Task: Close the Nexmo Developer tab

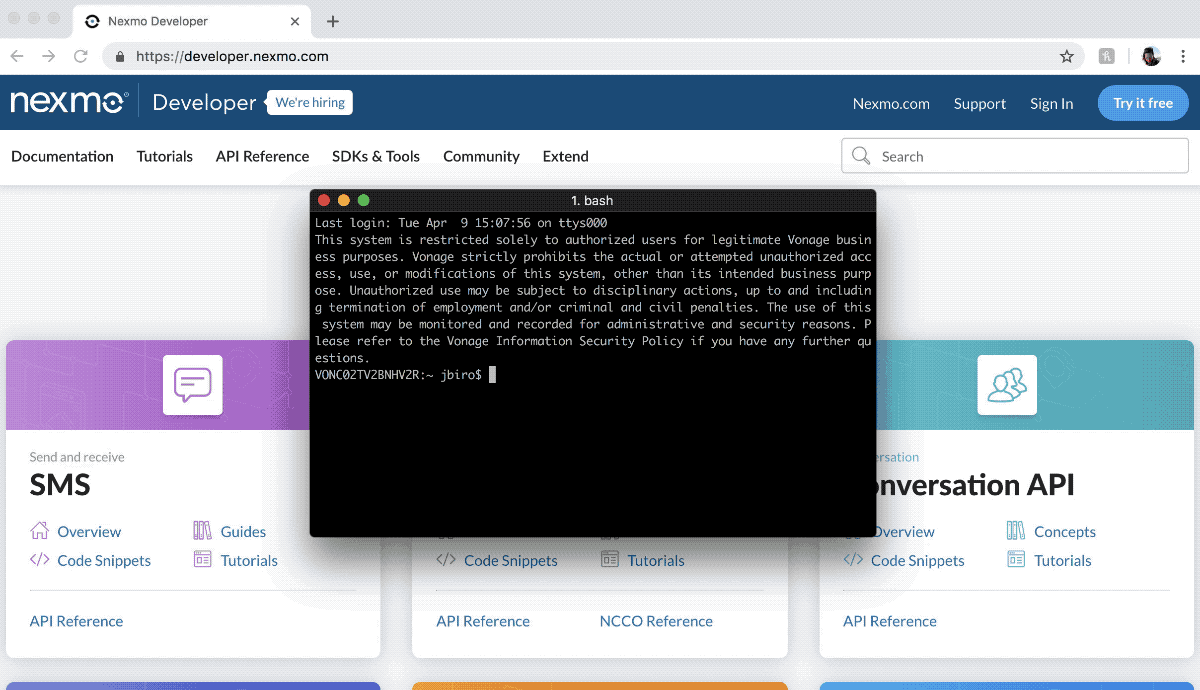Action: (x=296, y=21)
